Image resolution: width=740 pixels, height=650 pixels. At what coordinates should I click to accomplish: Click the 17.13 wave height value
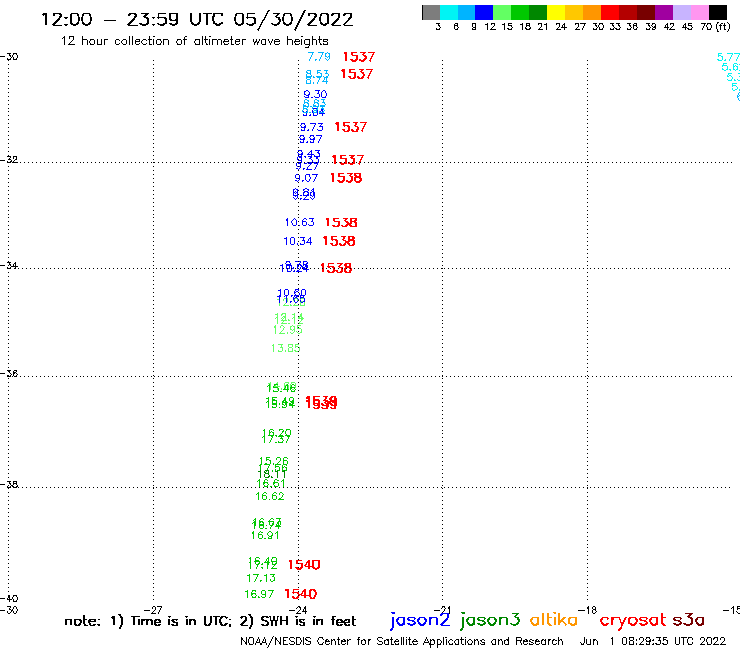pos(261,578)
